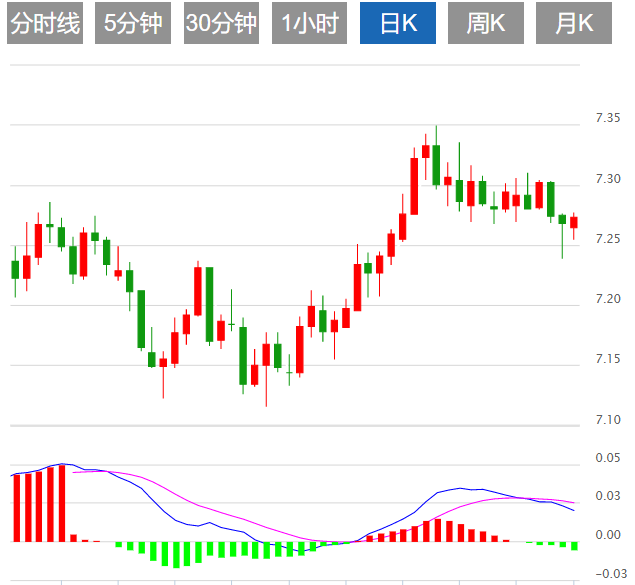Click the 7.25 price axis label
This screenshot has width=635, height=585.
608,238
